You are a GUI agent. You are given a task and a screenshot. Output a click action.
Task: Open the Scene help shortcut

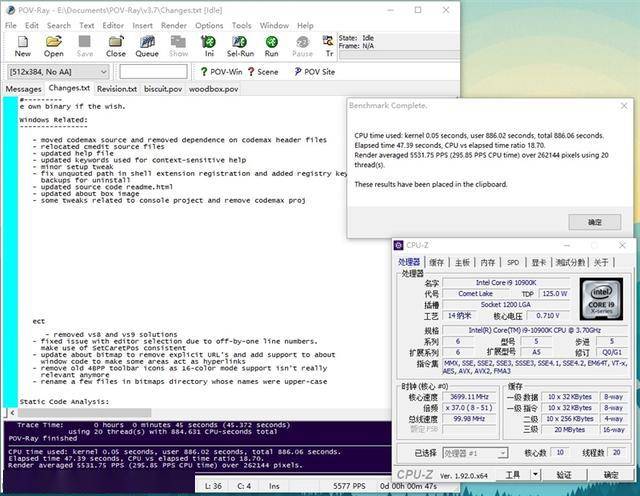(x=263, y=72)
